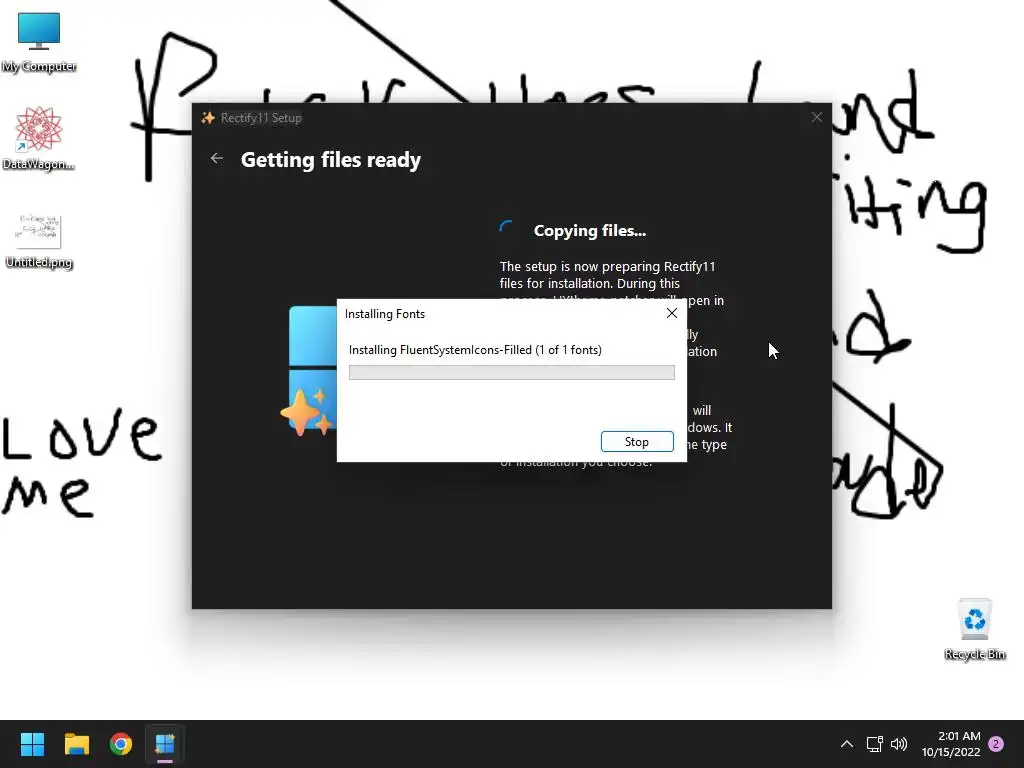This screenshot has height=768, width=1024.
Task: Click the Getting files ready heading
Action: 330,160
